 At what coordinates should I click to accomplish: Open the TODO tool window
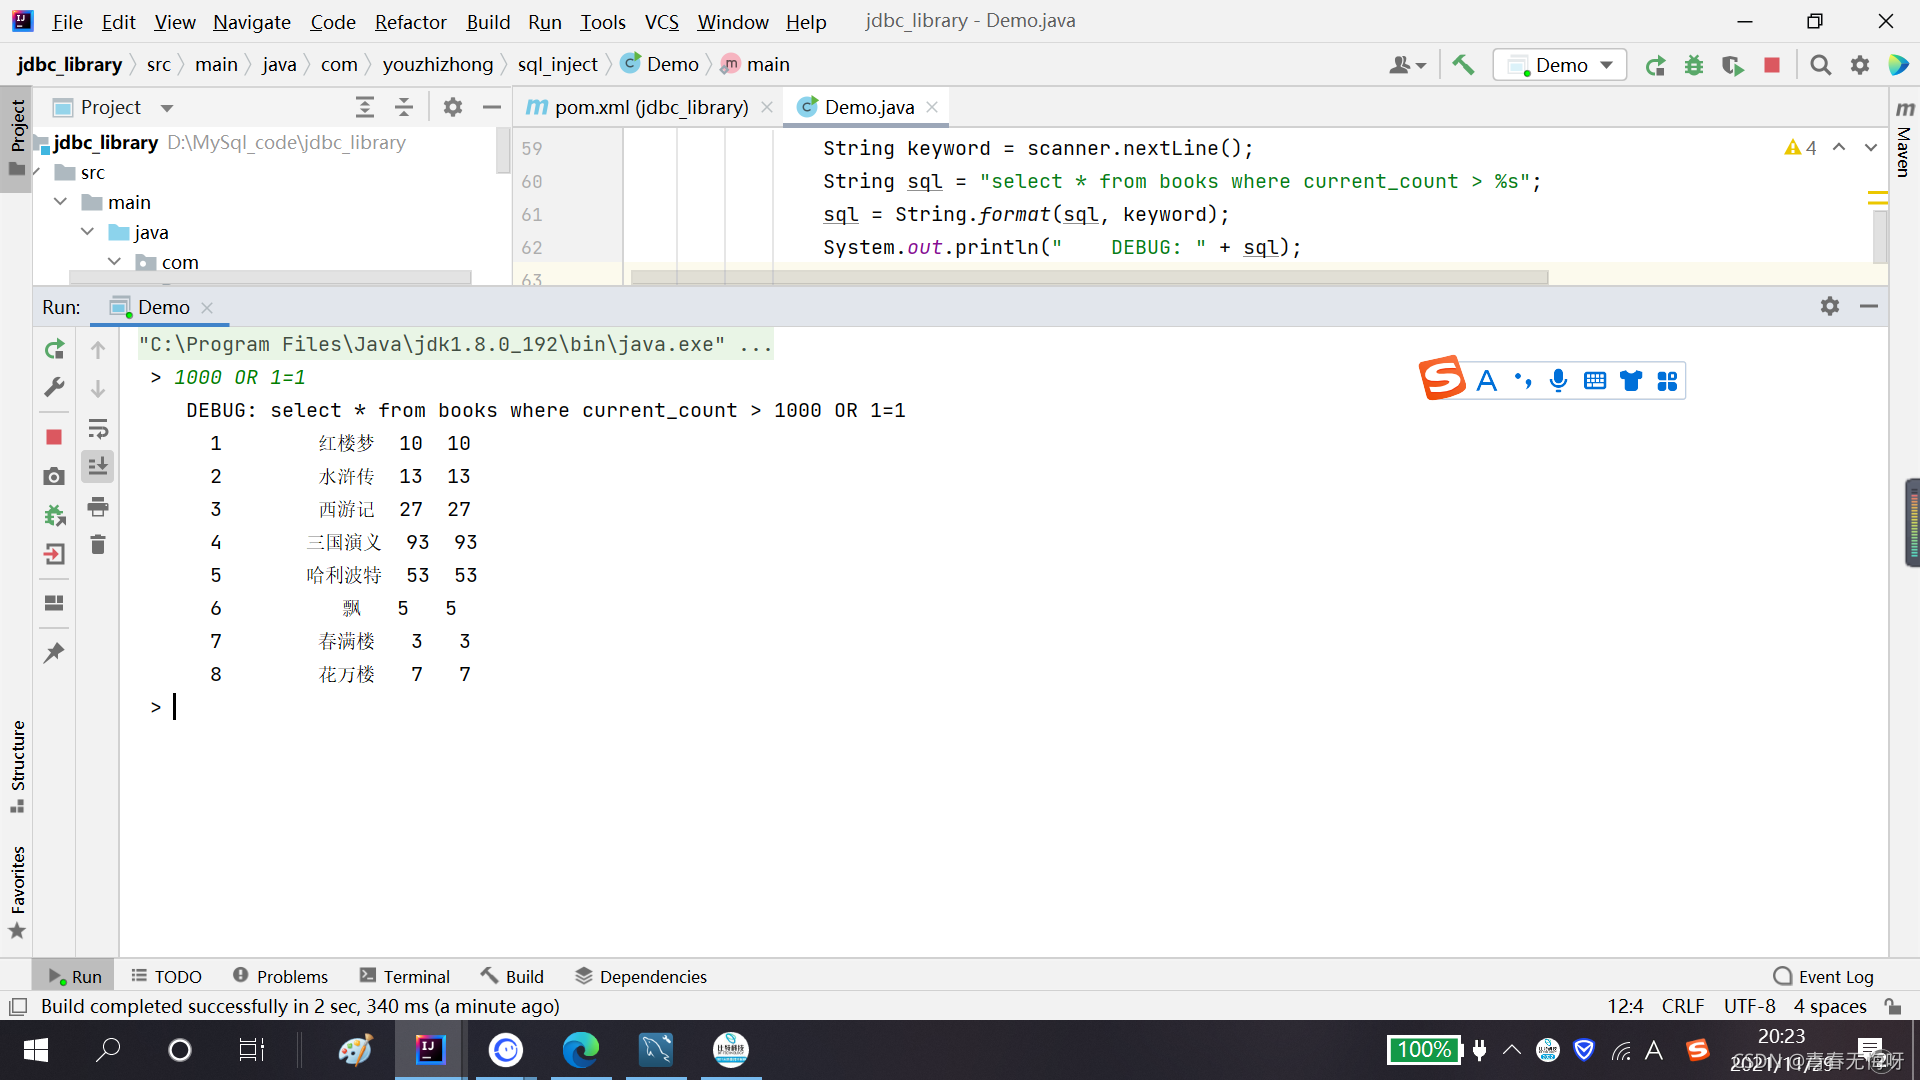166,976
